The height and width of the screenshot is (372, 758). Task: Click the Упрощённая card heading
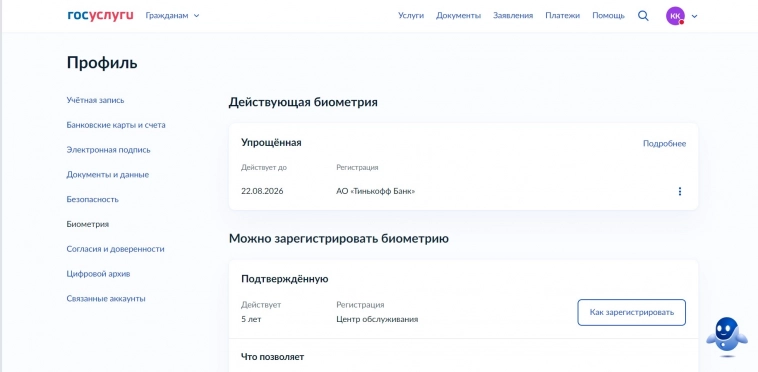click(271, 143)
